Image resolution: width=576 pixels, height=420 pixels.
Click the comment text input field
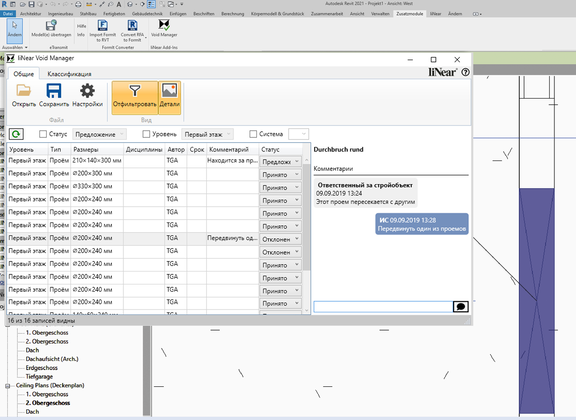[383, 306]
